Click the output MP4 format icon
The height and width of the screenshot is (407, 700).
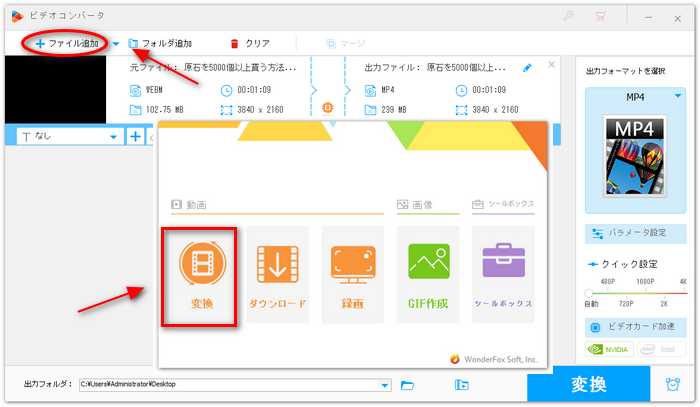coord(371,91)
